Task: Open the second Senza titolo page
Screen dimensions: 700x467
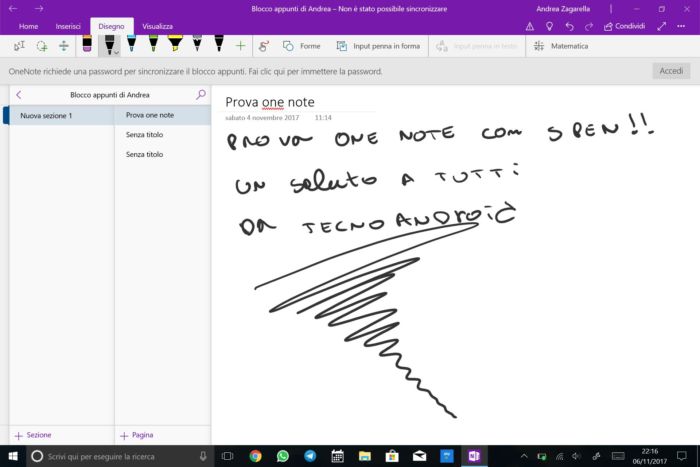Action: [x=162, y=154]
